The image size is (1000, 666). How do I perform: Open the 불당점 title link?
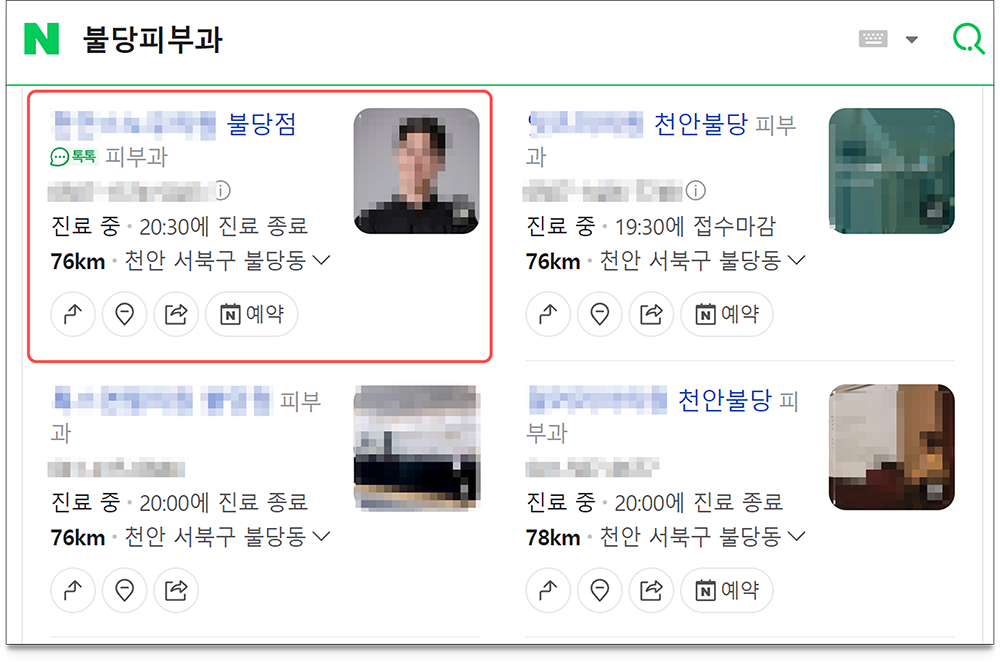point(262,124)
